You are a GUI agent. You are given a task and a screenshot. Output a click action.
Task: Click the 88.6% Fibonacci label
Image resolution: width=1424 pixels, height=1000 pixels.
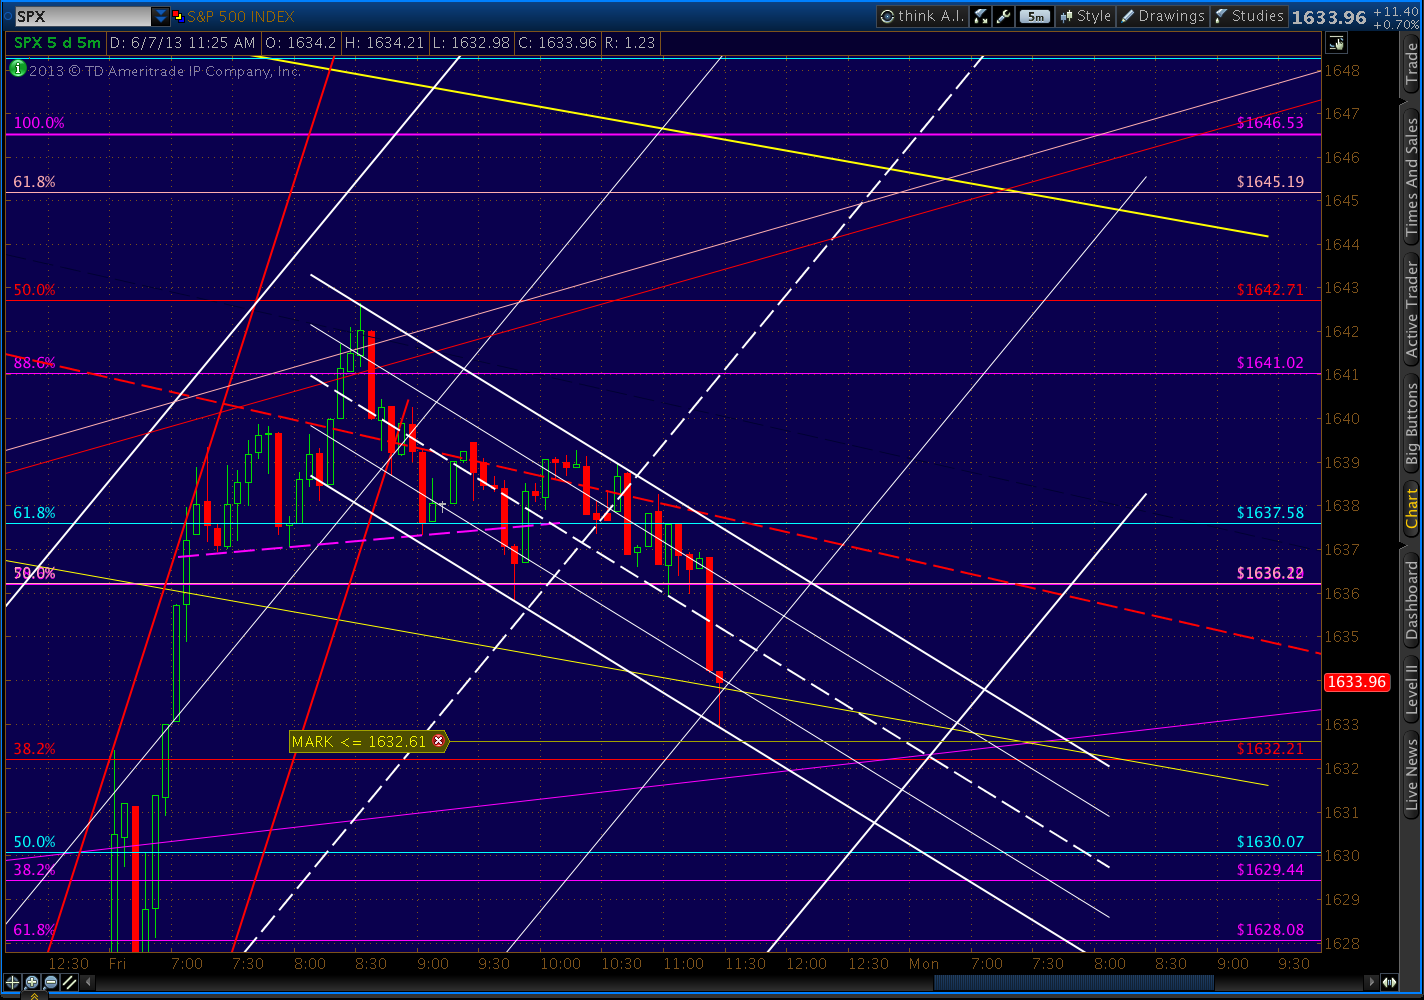(35, 363)
